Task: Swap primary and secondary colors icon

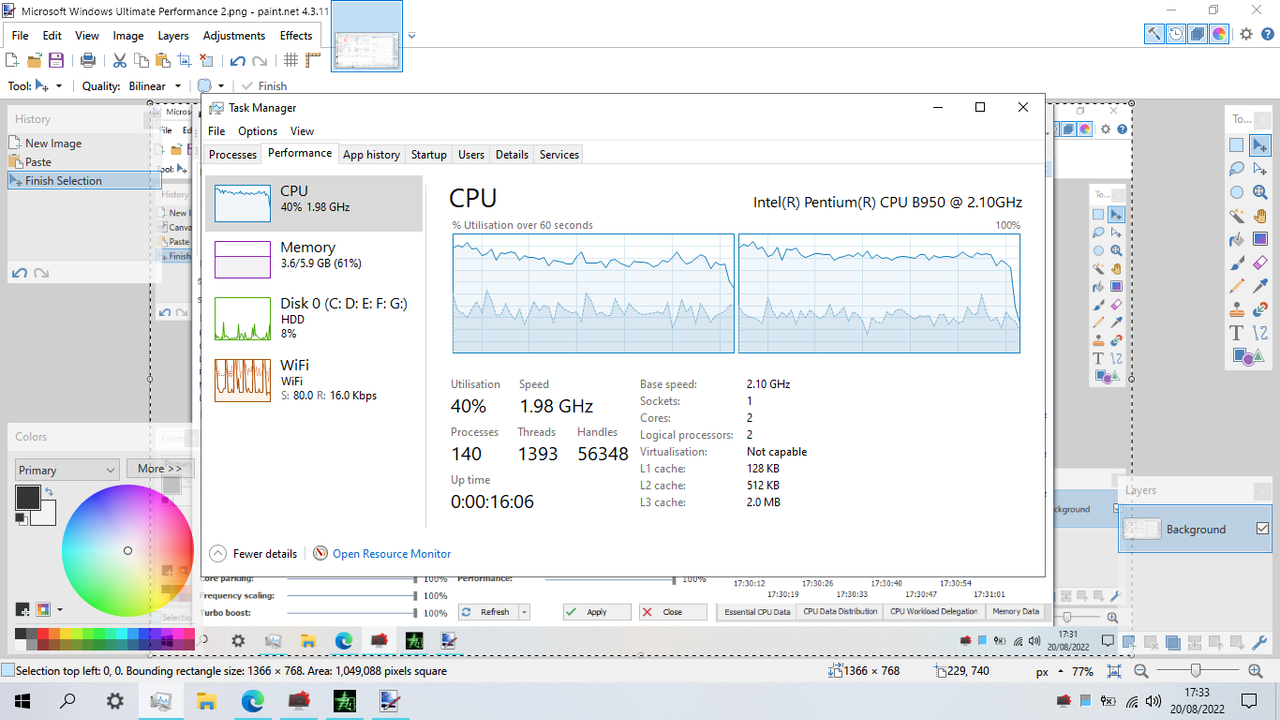Action: click(x=48, y=492)
